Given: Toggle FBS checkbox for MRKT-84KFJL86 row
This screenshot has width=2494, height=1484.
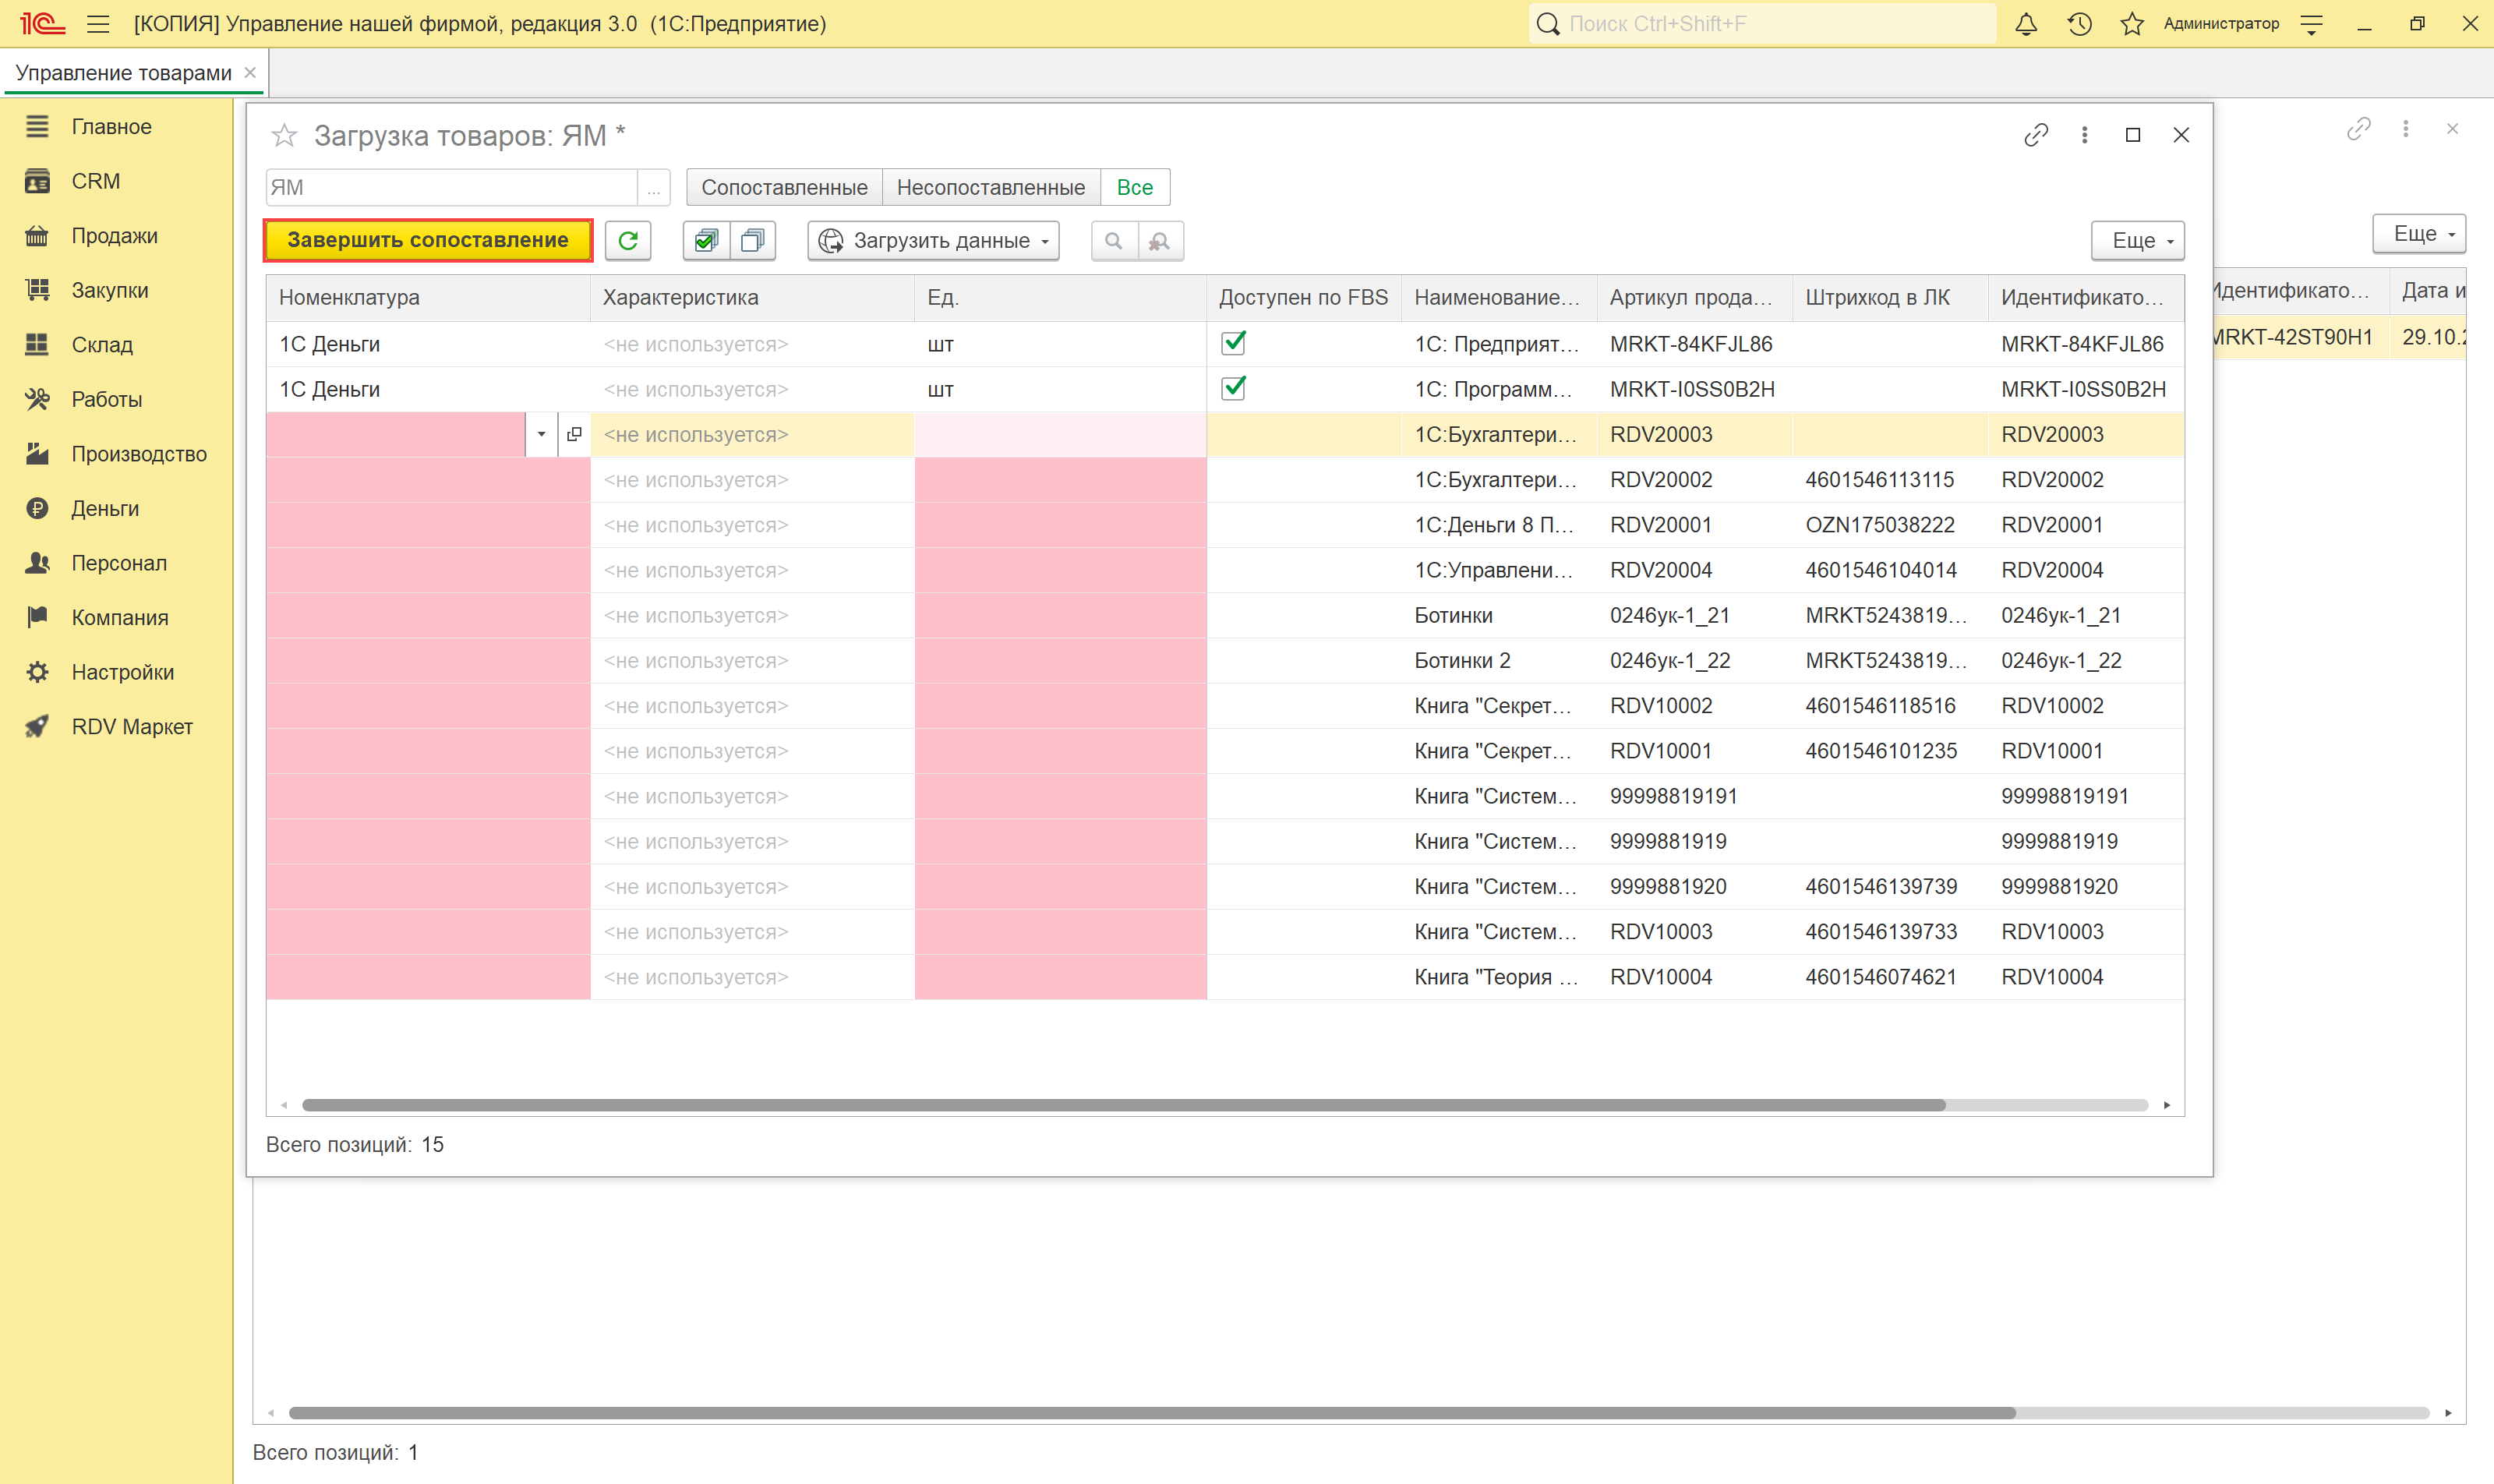Looking at the screenshot, I should point(1233,343).
